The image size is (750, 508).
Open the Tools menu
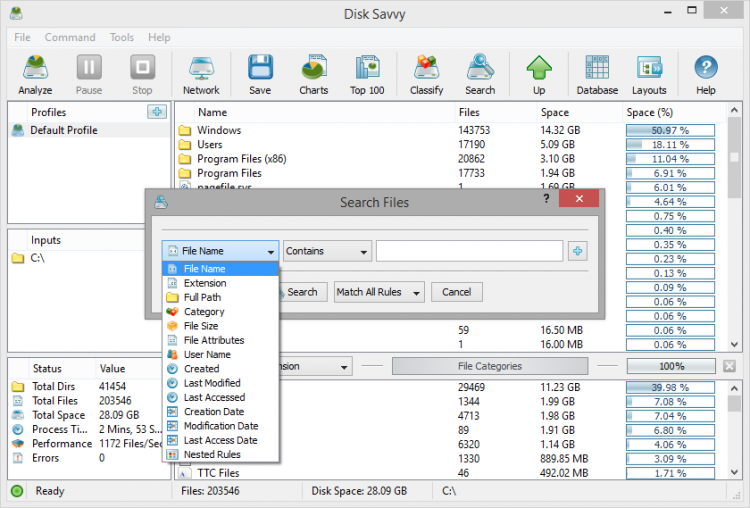point(121,37)
